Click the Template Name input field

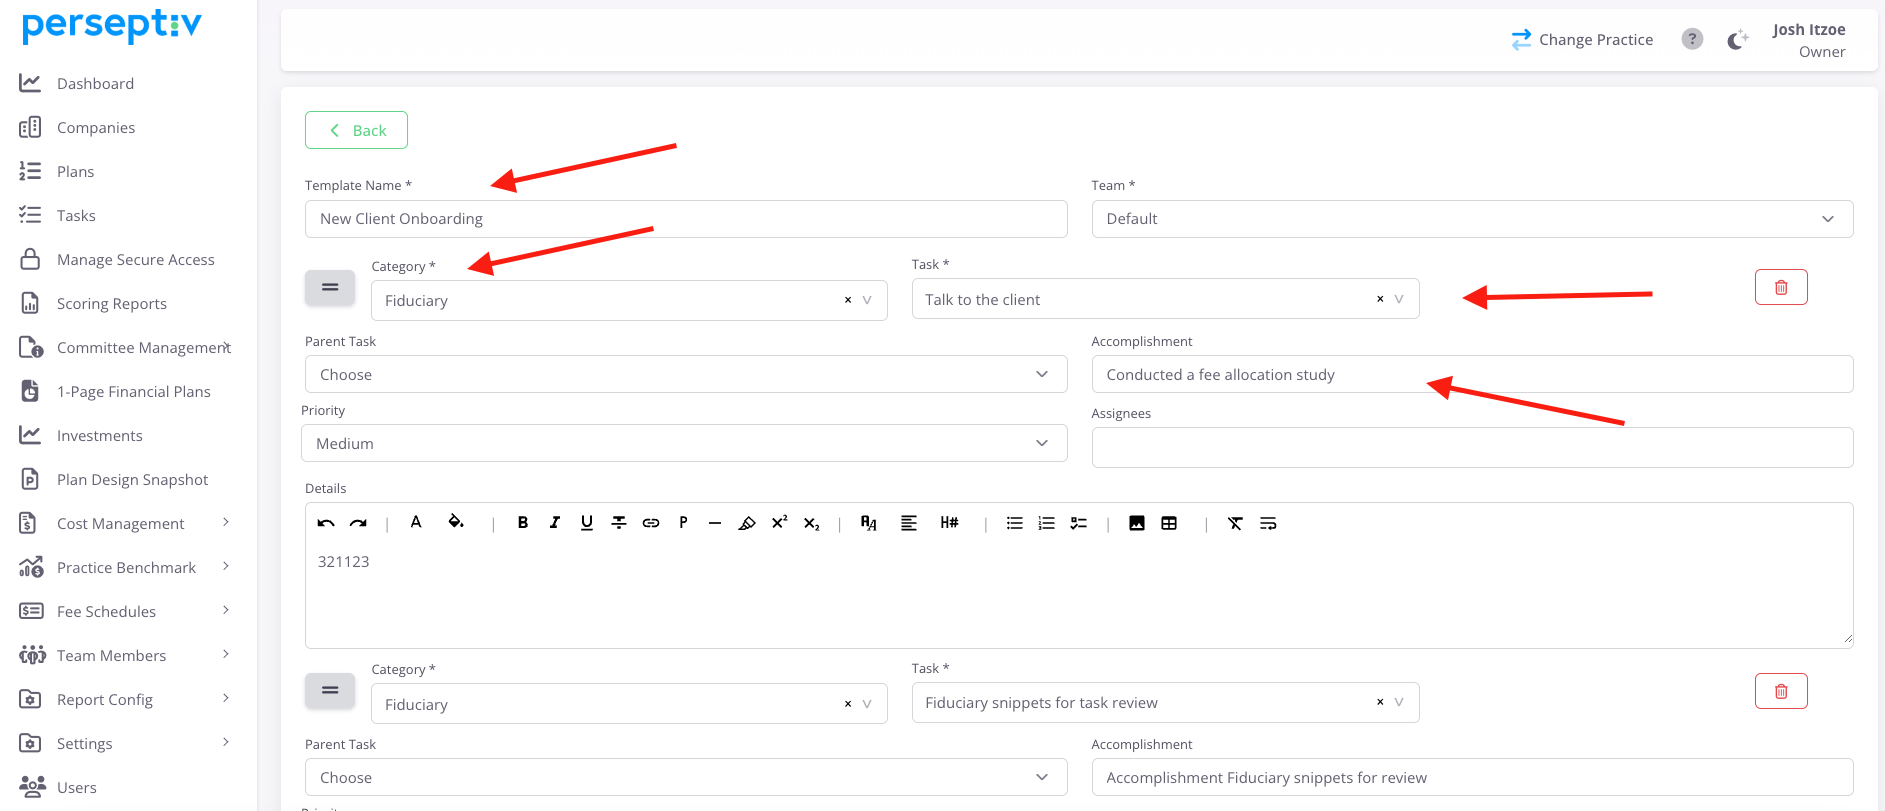pos(685,219)
